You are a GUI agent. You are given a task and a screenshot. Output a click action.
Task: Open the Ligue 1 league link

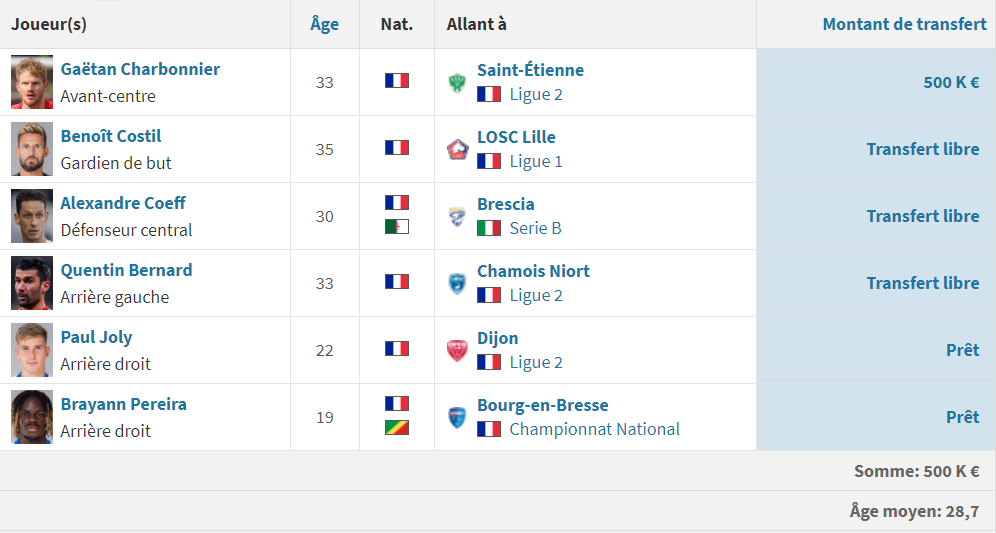[x=536, y=161]
